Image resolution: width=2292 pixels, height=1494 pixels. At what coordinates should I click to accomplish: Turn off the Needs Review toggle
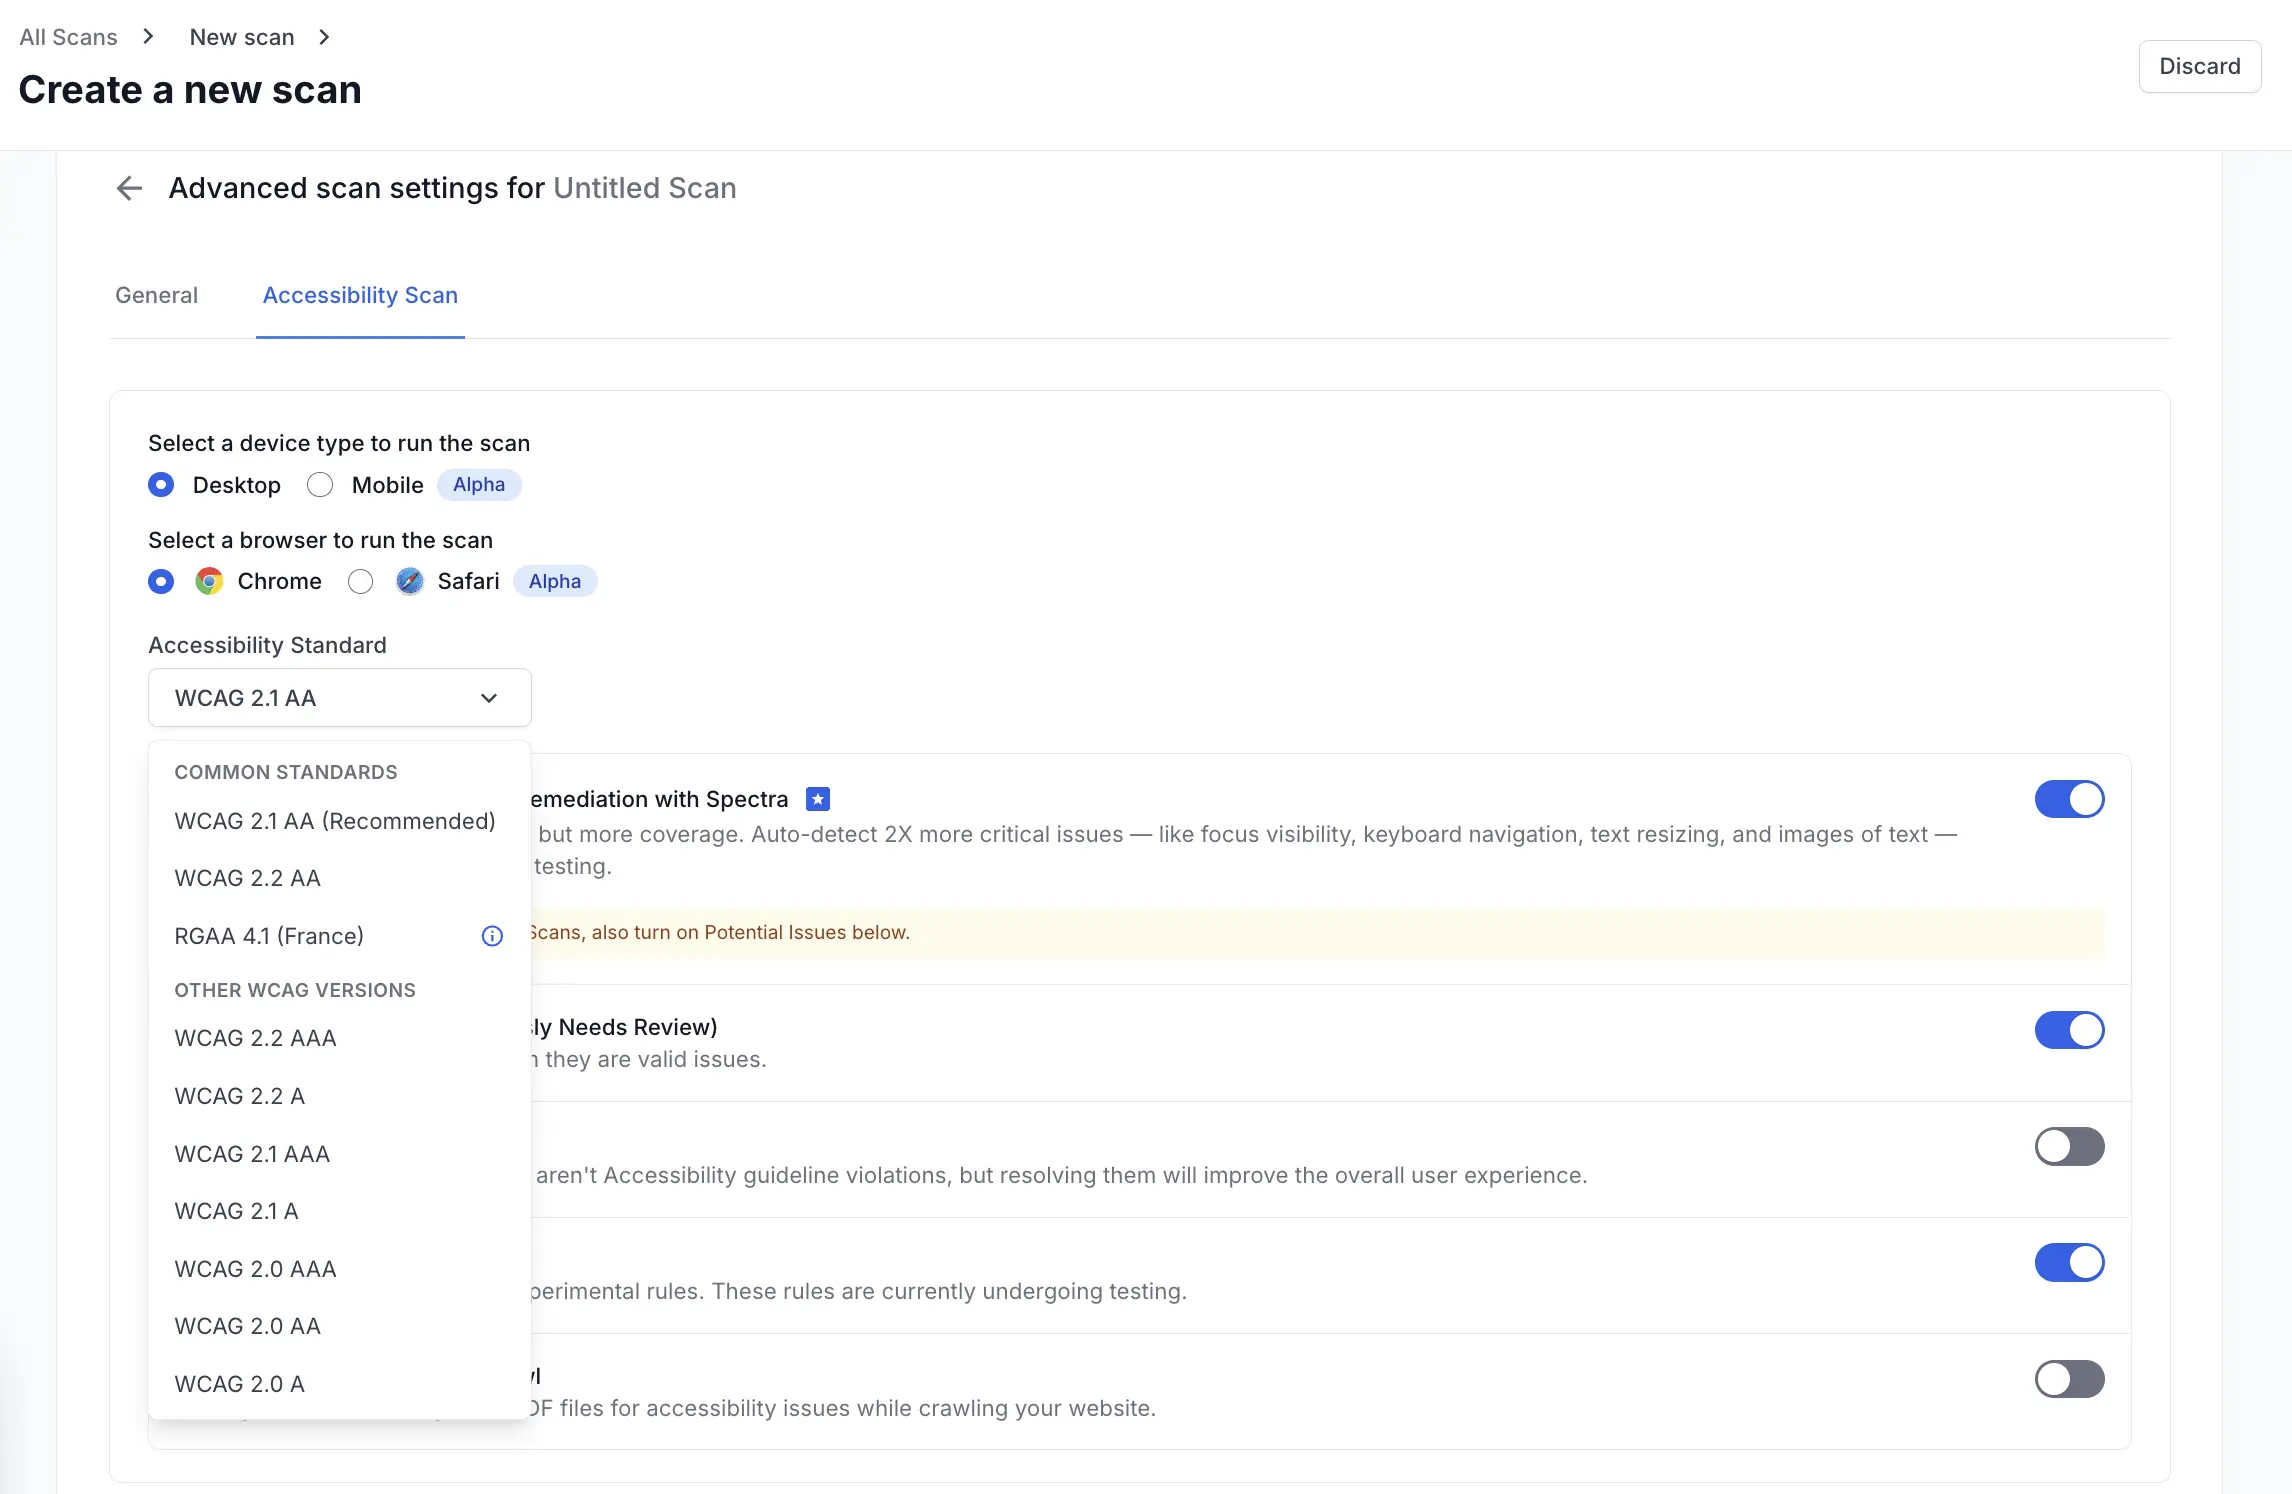coord(2069,1030)
